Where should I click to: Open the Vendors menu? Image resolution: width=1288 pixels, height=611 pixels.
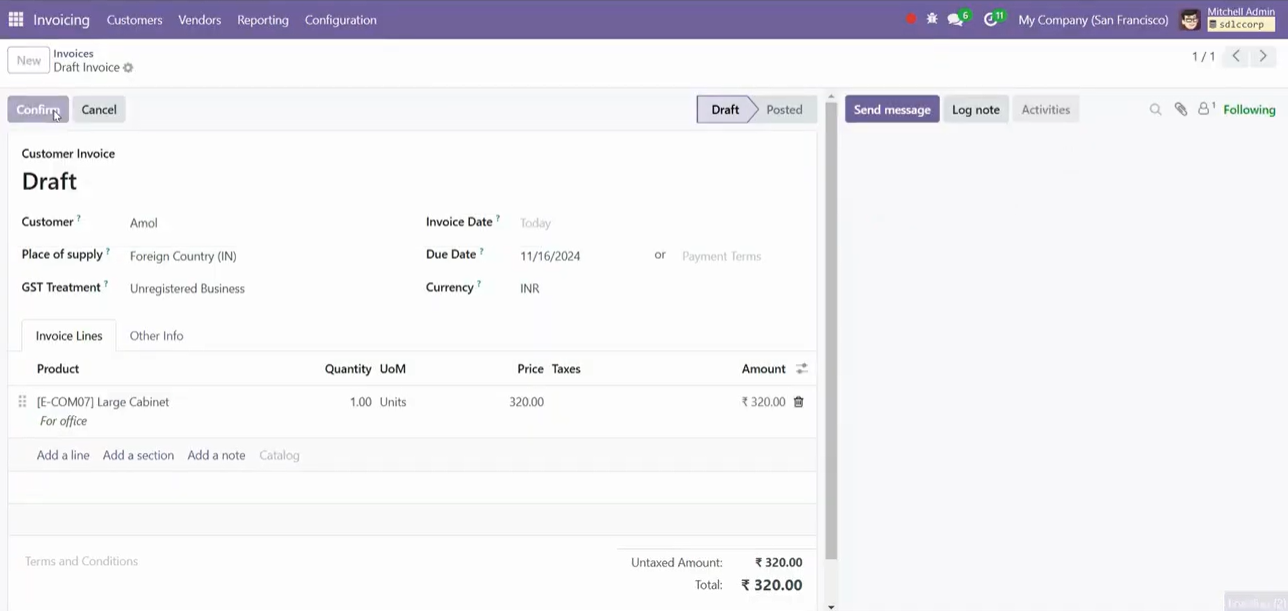click(200, 20)
